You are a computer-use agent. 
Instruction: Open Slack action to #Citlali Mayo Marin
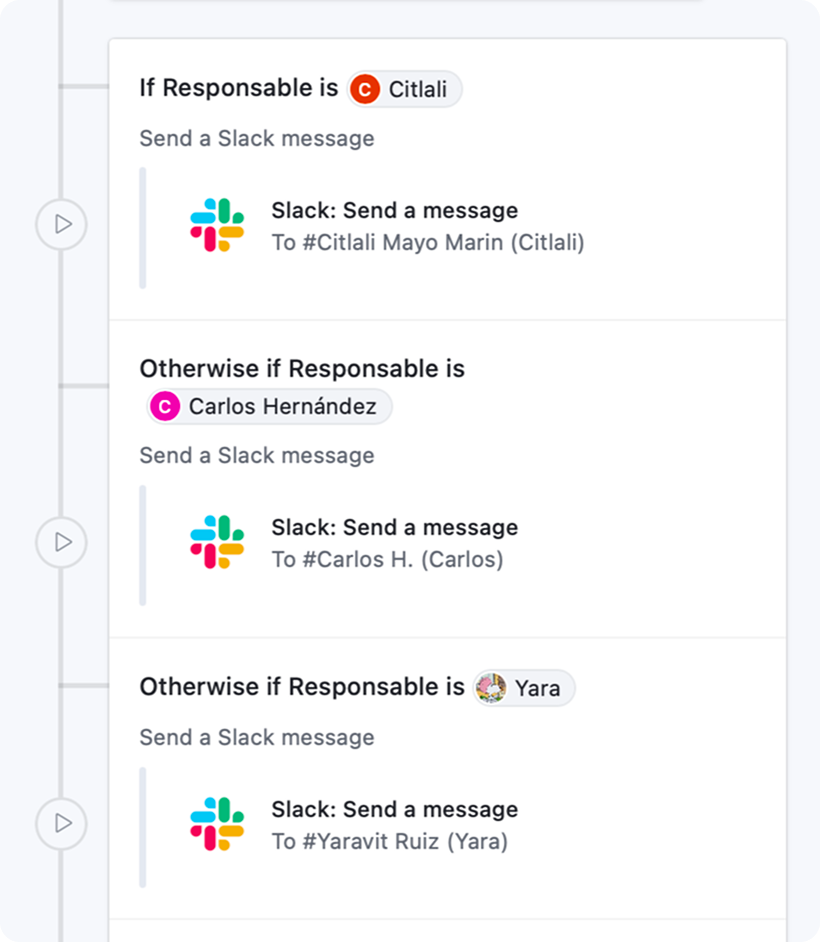point(427,227)
